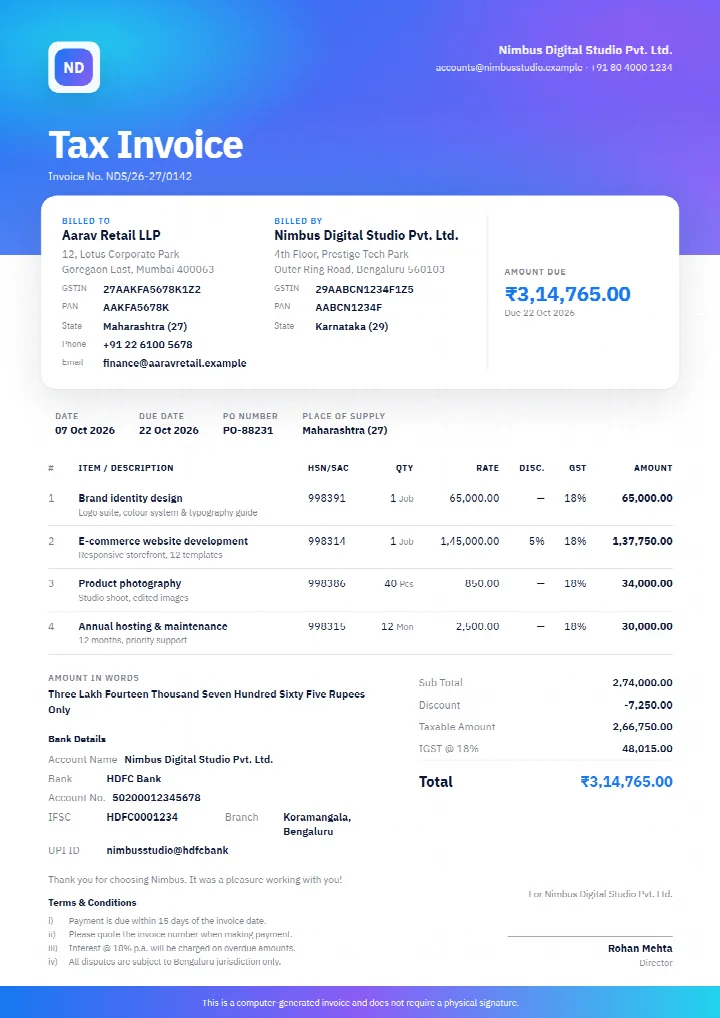Screen dimensions: 720x1018
Task: Click the Terms & Conditions heading
Action: [x=92, y=902]
